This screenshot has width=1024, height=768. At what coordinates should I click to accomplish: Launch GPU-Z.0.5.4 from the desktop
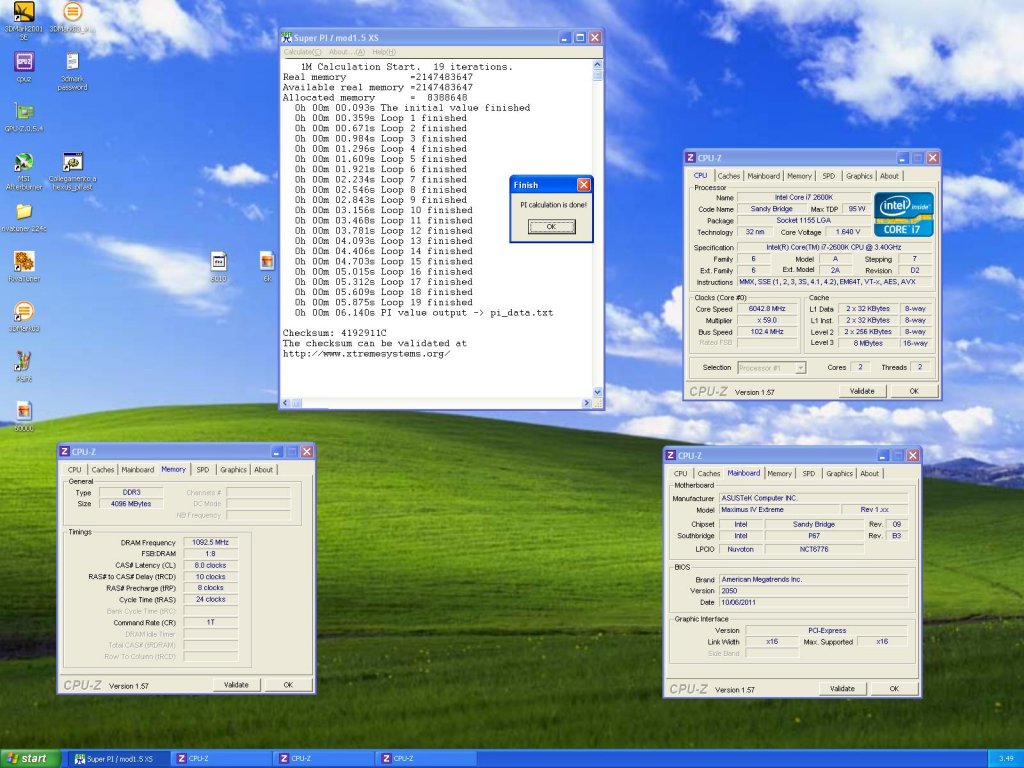pyautogui.click(x=24, y=118)
